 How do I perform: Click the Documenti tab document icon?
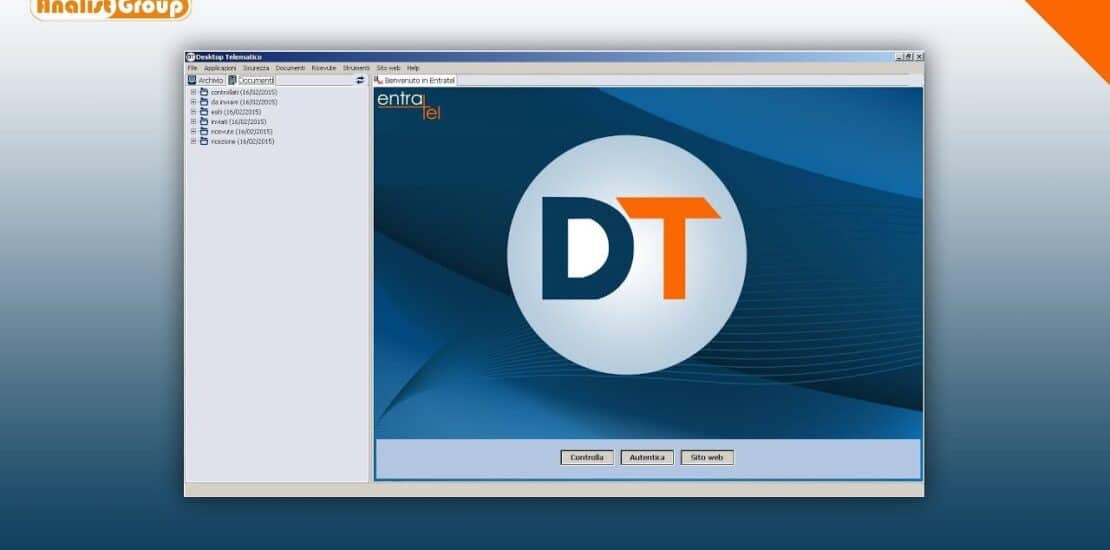point(233,81)
